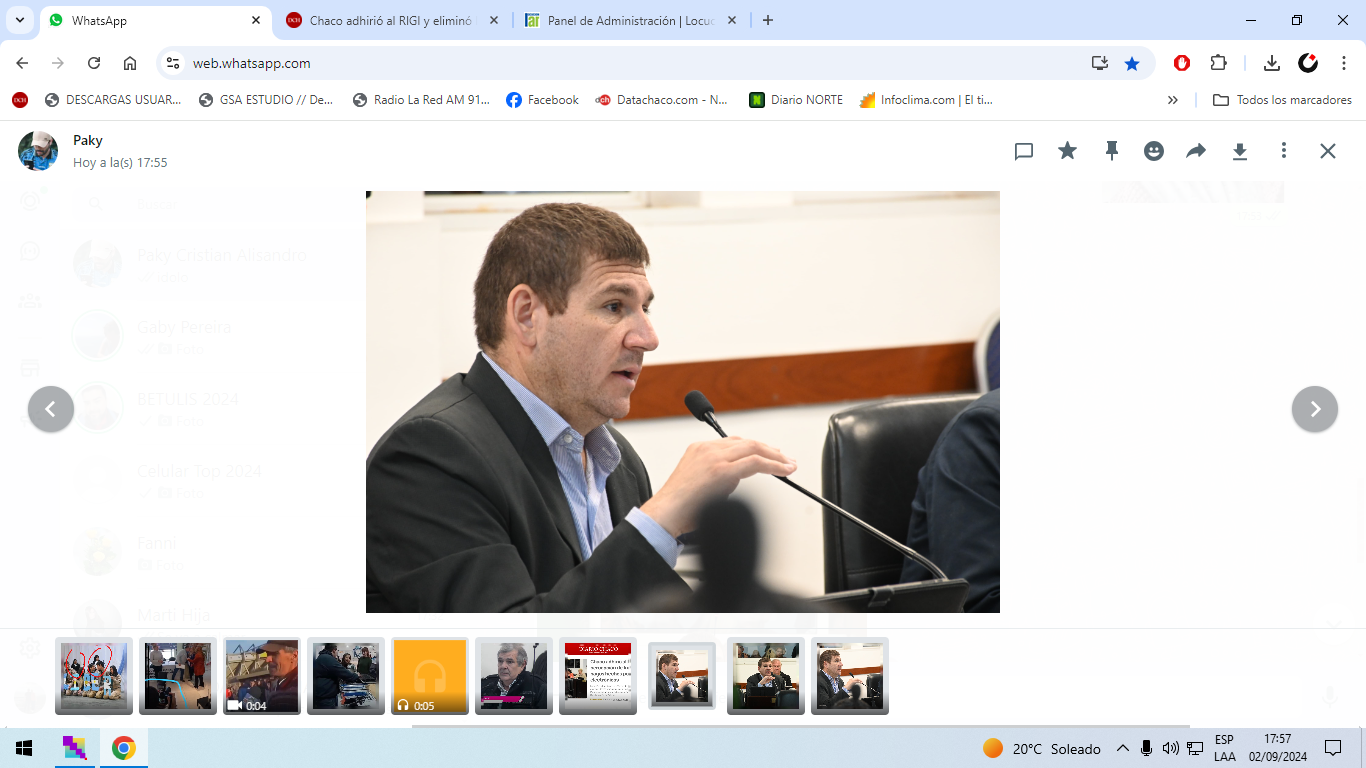Open the second thumbnail showing people indoors

click(x=178, y=676)
